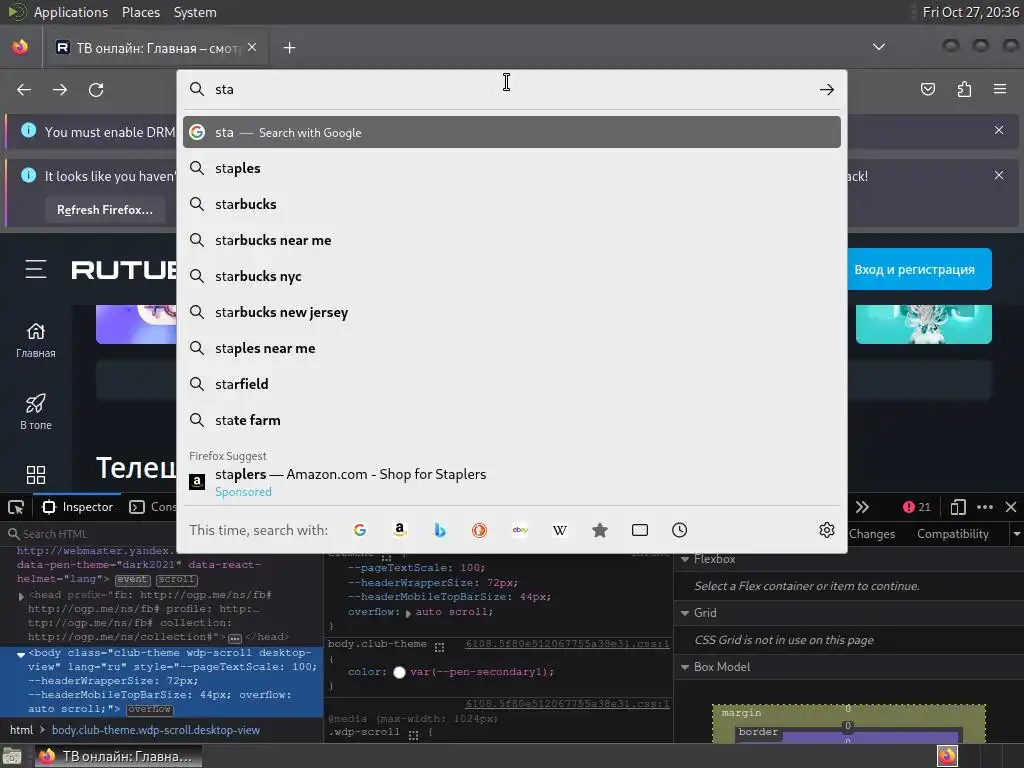Select the ТВ онлайн browser tab
The image size is (1024, 768).
[x=156, y=48]
